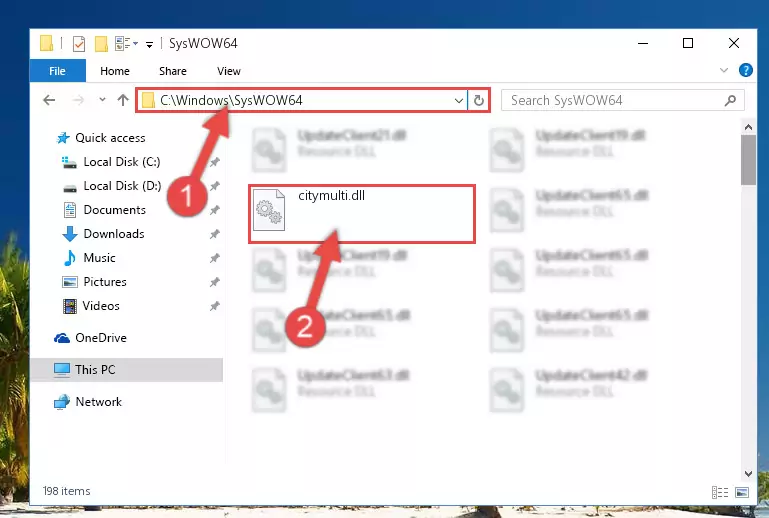Close the SysWOW64 Explorer window
The width and height of the screenshot is (769, 518).
coord(734,43)
